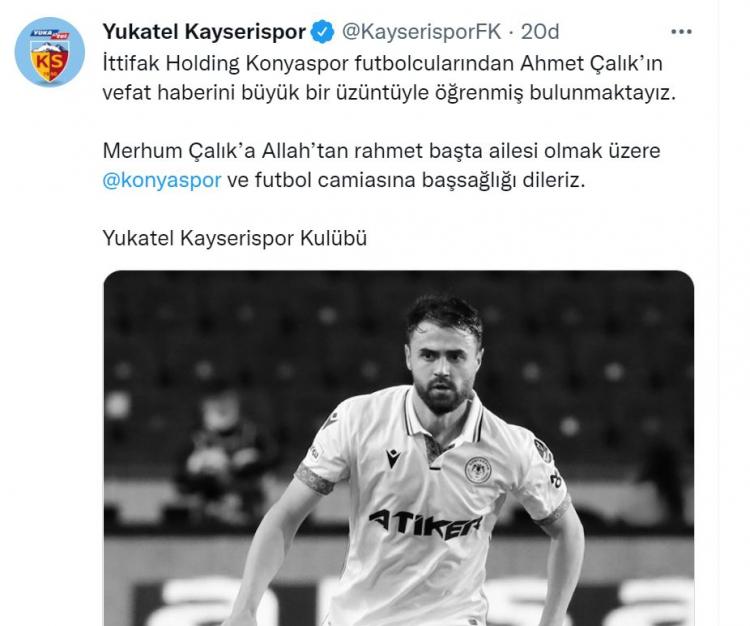750x626 pixels.
Task: Select the first paragraph mentioning Ahmet Çalık
Action: coord(389,78)
